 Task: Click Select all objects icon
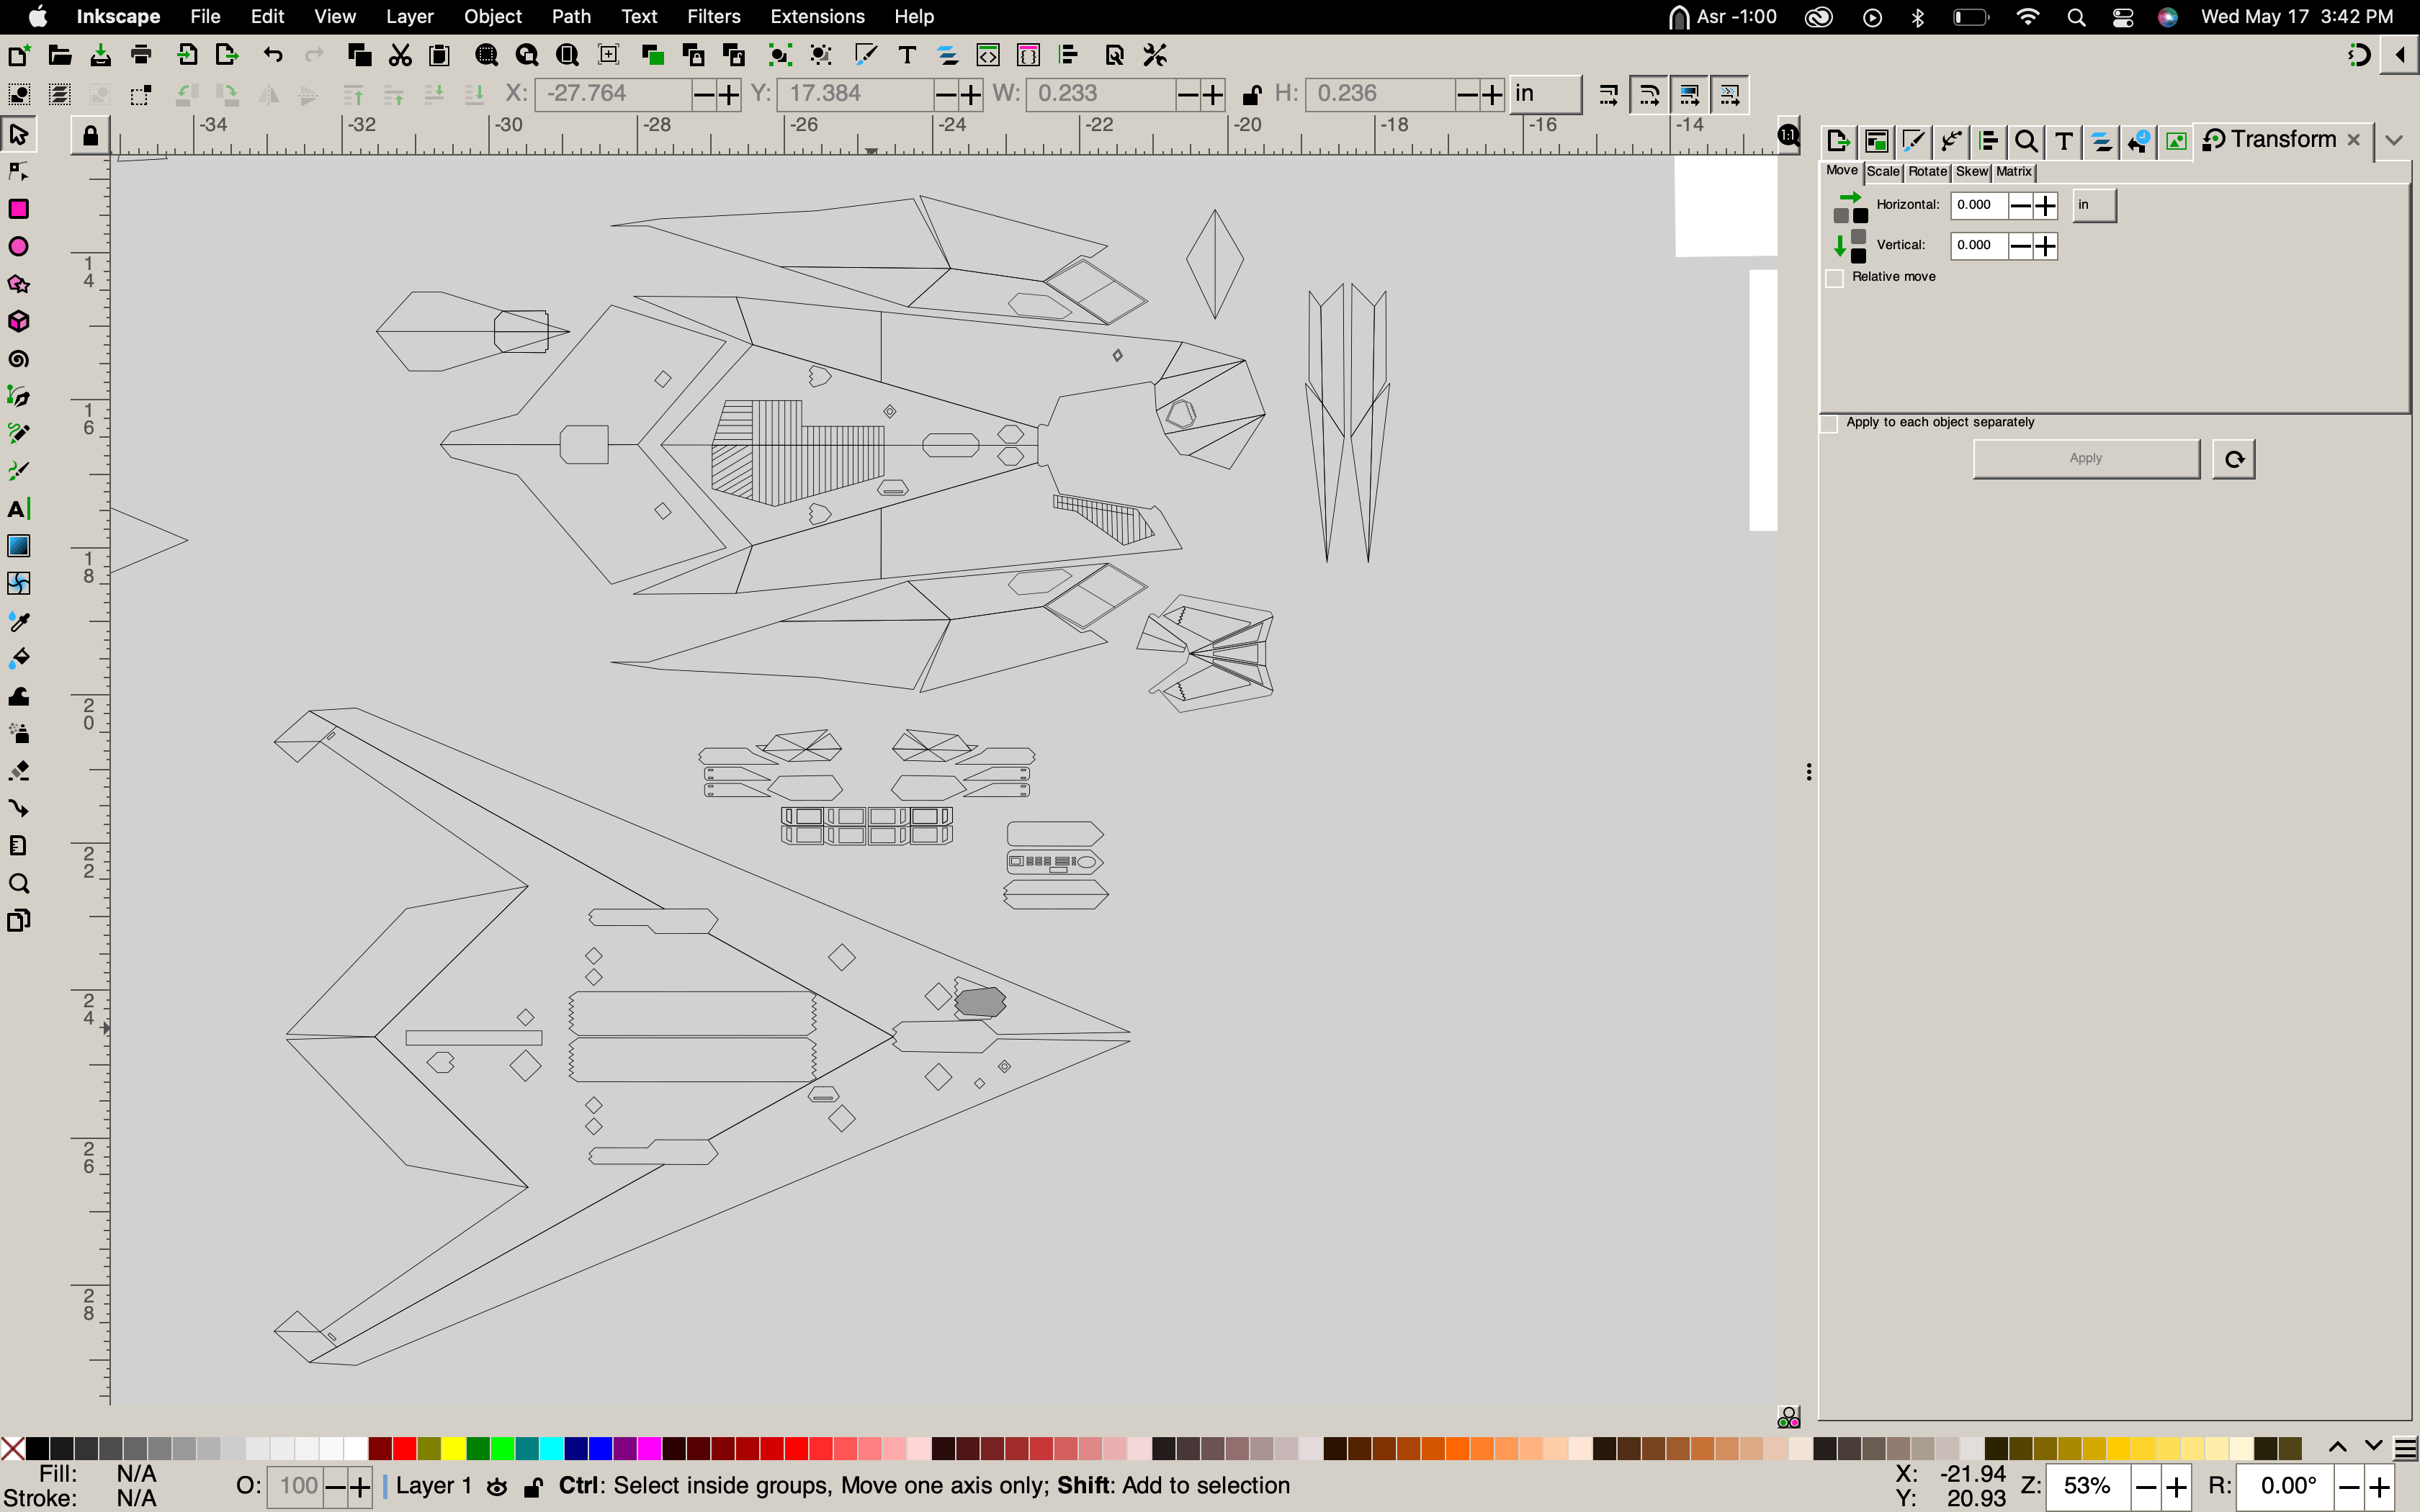click(18, 95)
